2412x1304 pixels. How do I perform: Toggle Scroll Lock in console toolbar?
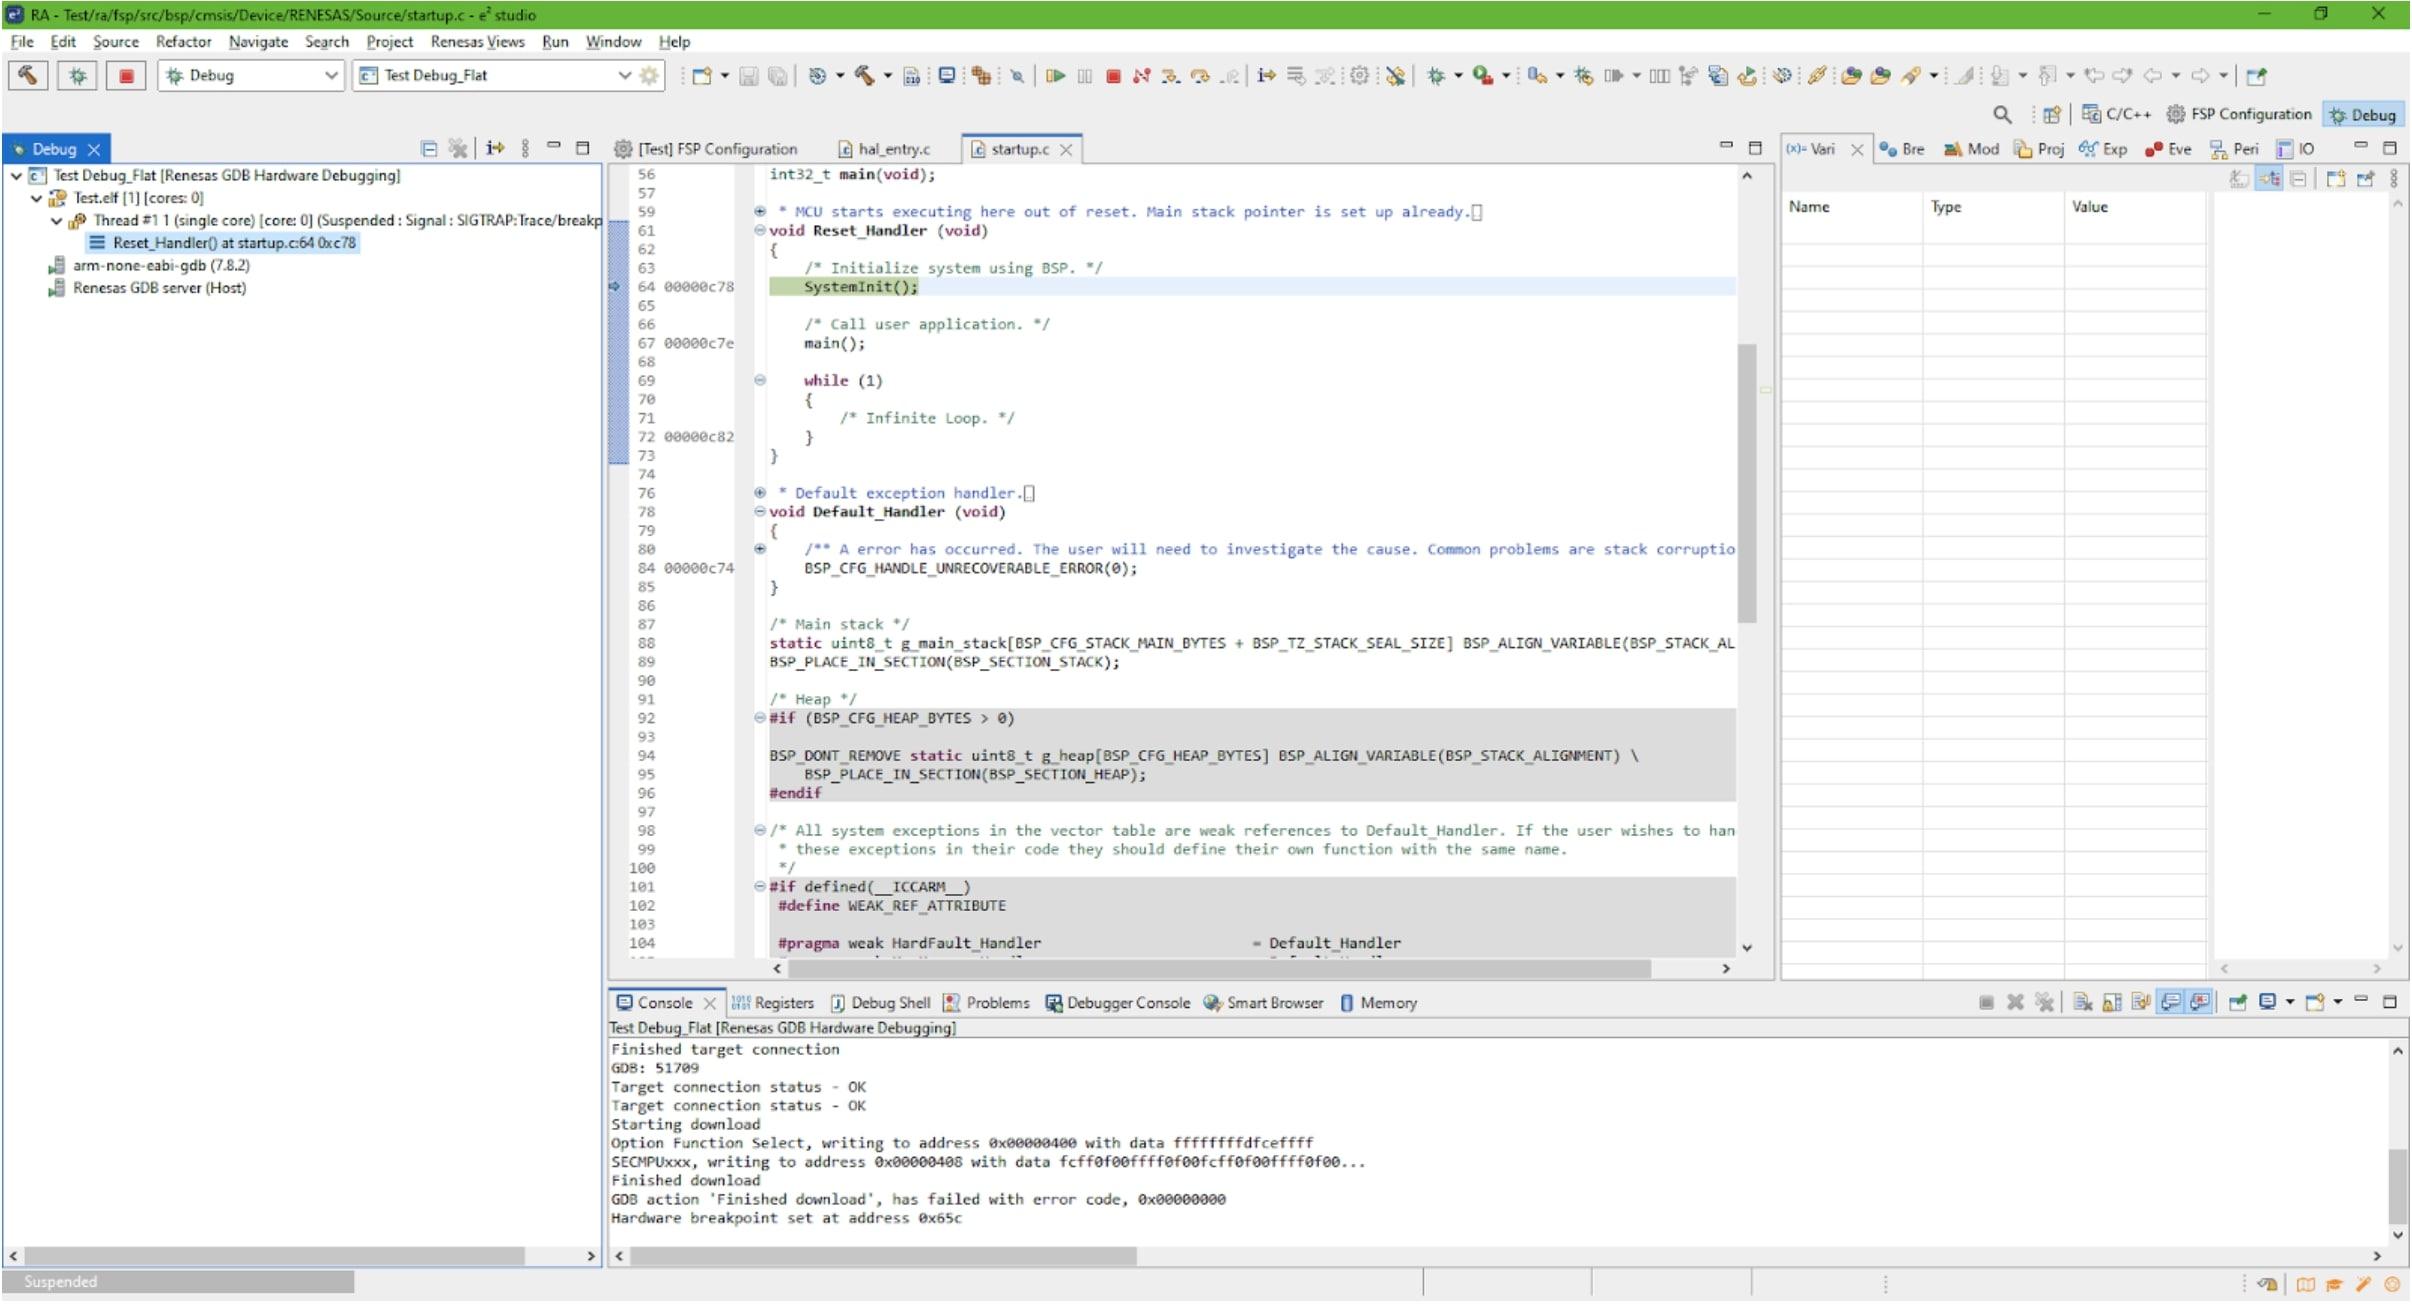2112,1003
